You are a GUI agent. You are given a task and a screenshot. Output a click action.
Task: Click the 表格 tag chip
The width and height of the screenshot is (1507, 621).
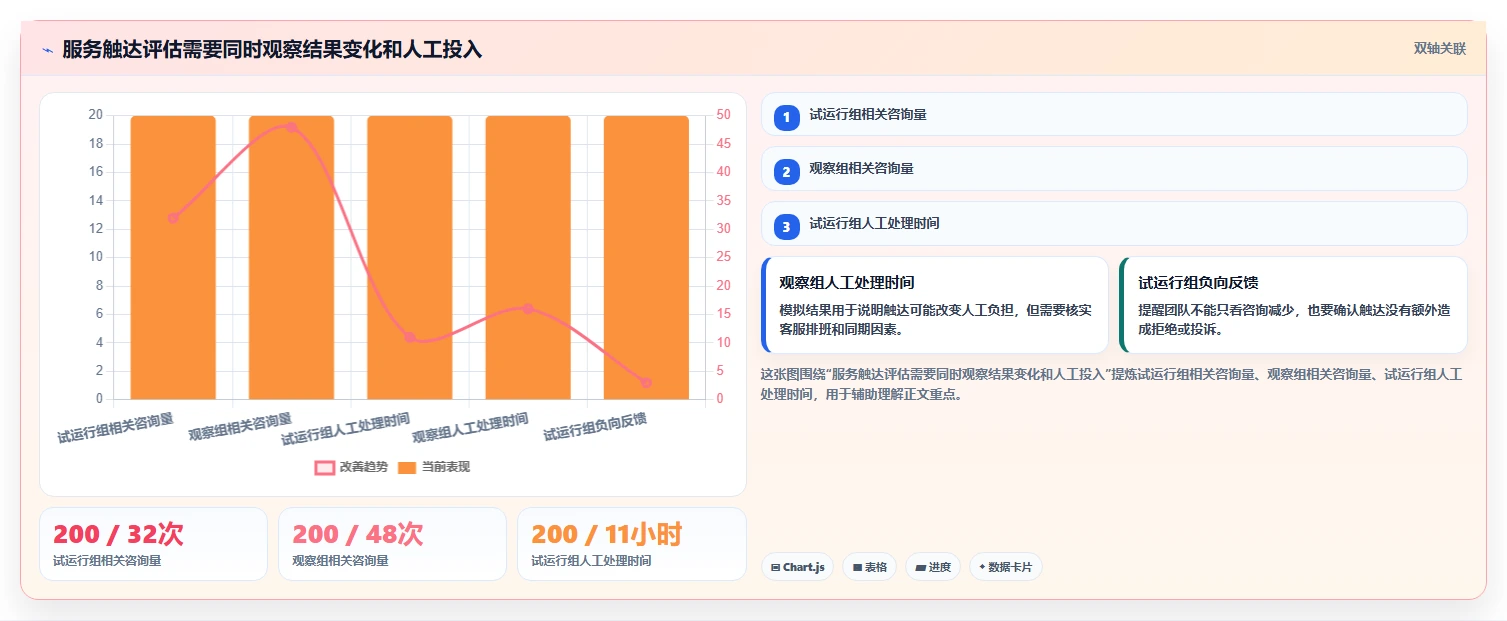pos(869,567)
